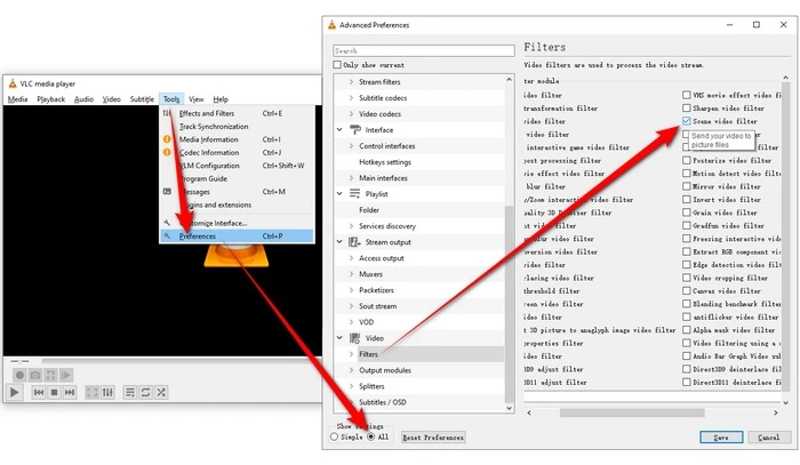This screenshot has width=800, height=465.
Task: Click the Previous media icon
Action: tap(39, 392)
